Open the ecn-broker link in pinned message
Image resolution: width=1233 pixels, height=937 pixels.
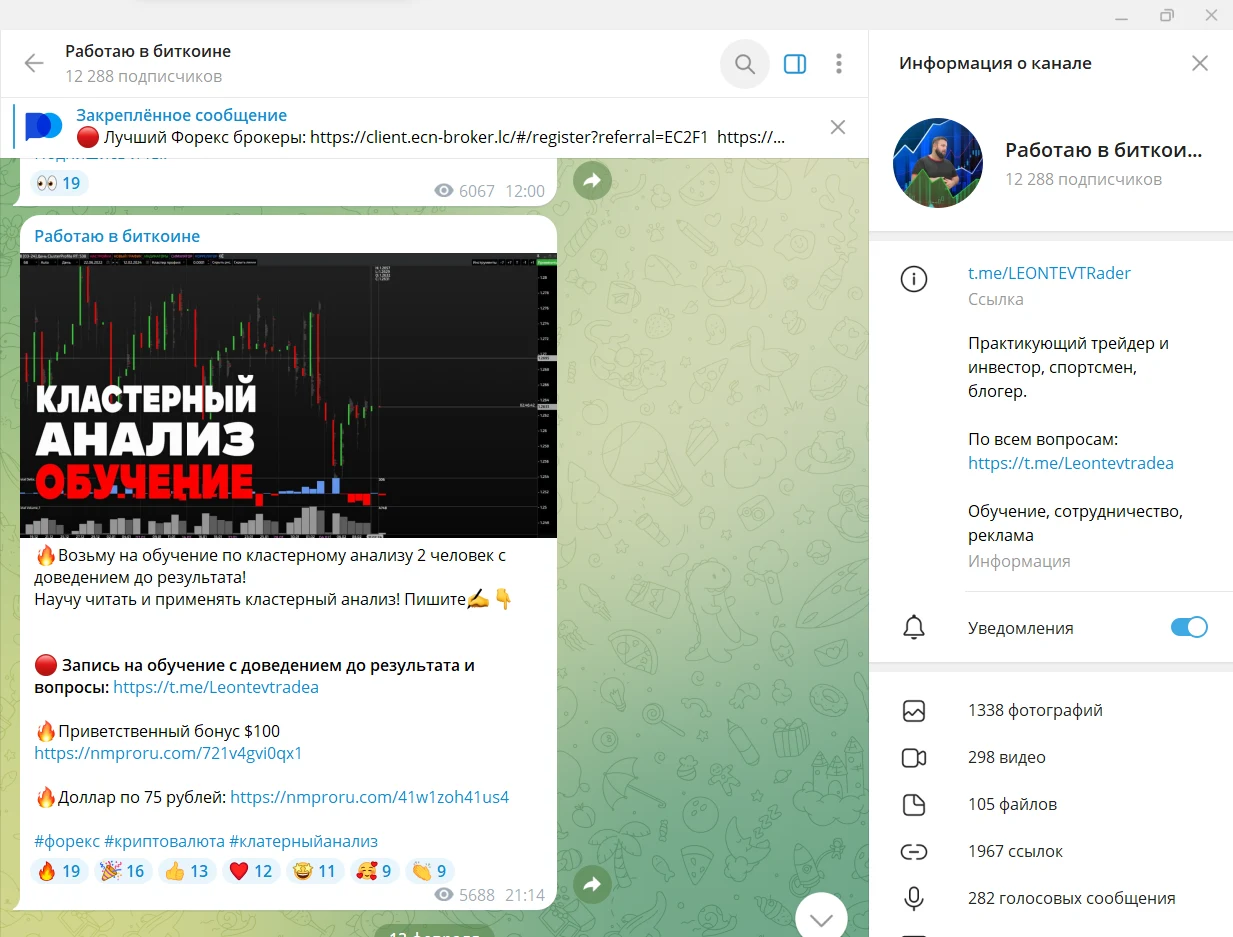[509, 137]
